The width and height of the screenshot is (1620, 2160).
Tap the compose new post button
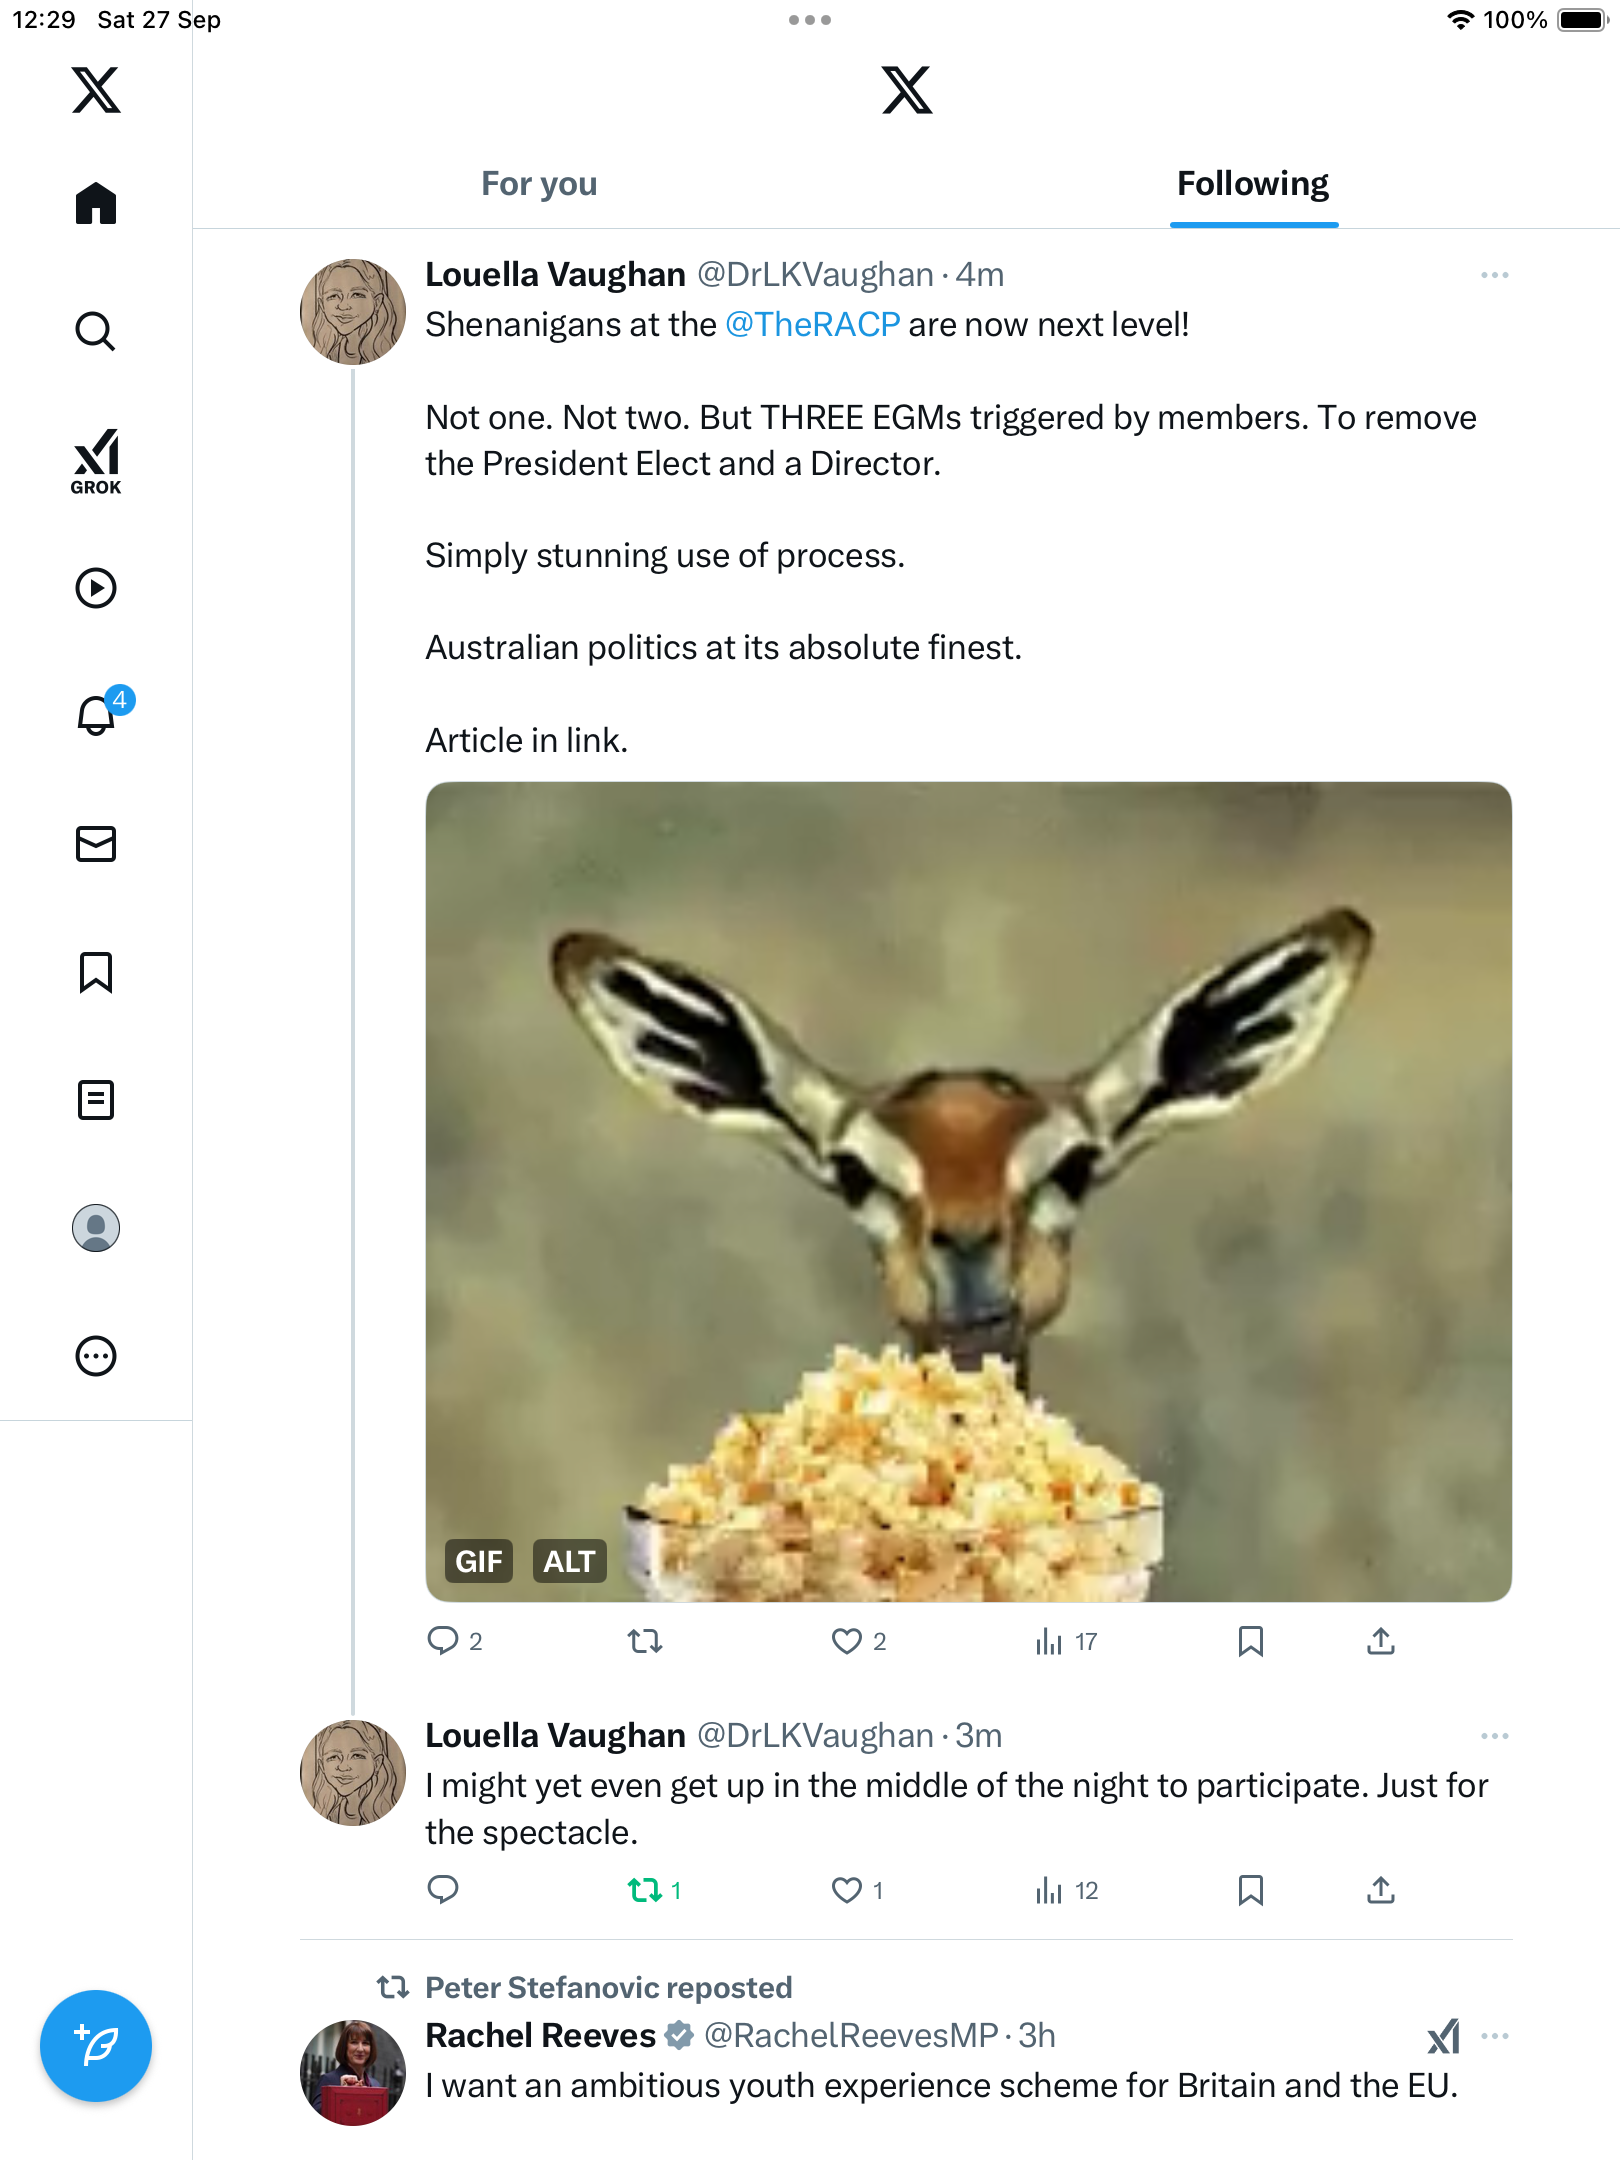[96, 2045]
